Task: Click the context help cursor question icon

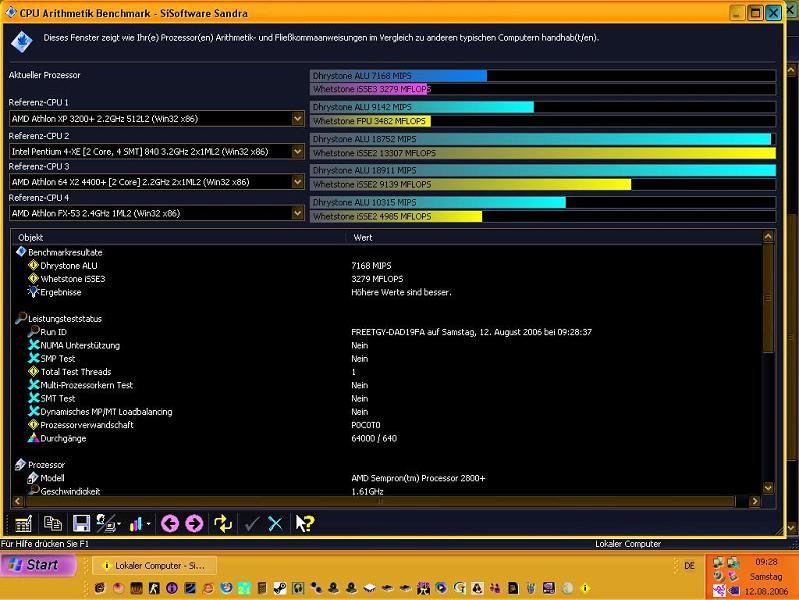Action: (x=305, y=524)
